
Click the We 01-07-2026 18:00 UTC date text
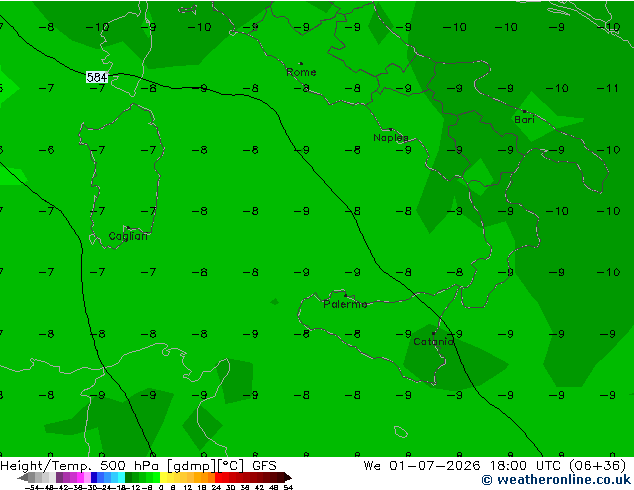click(464, 466)
